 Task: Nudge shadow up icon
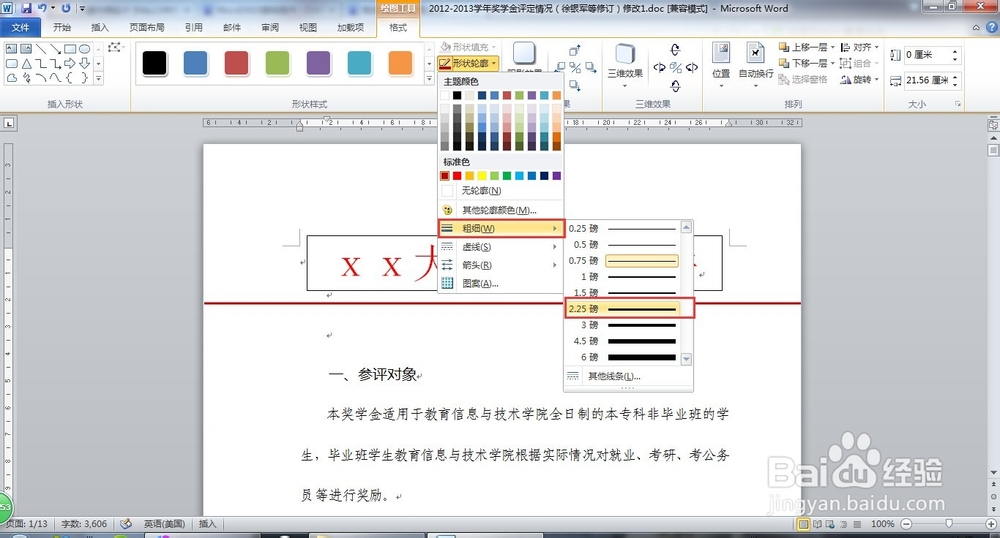pos(575,50)
